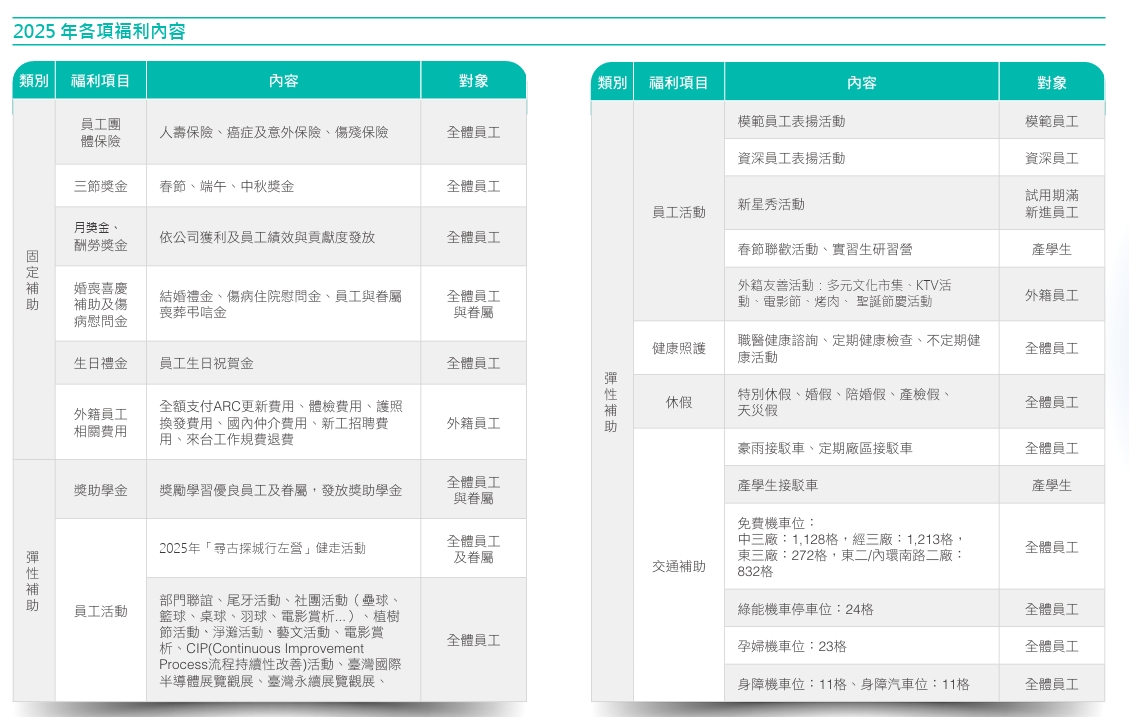Click the 對象 header on the left table
The image size is (1129, 717).
(473, 80)
